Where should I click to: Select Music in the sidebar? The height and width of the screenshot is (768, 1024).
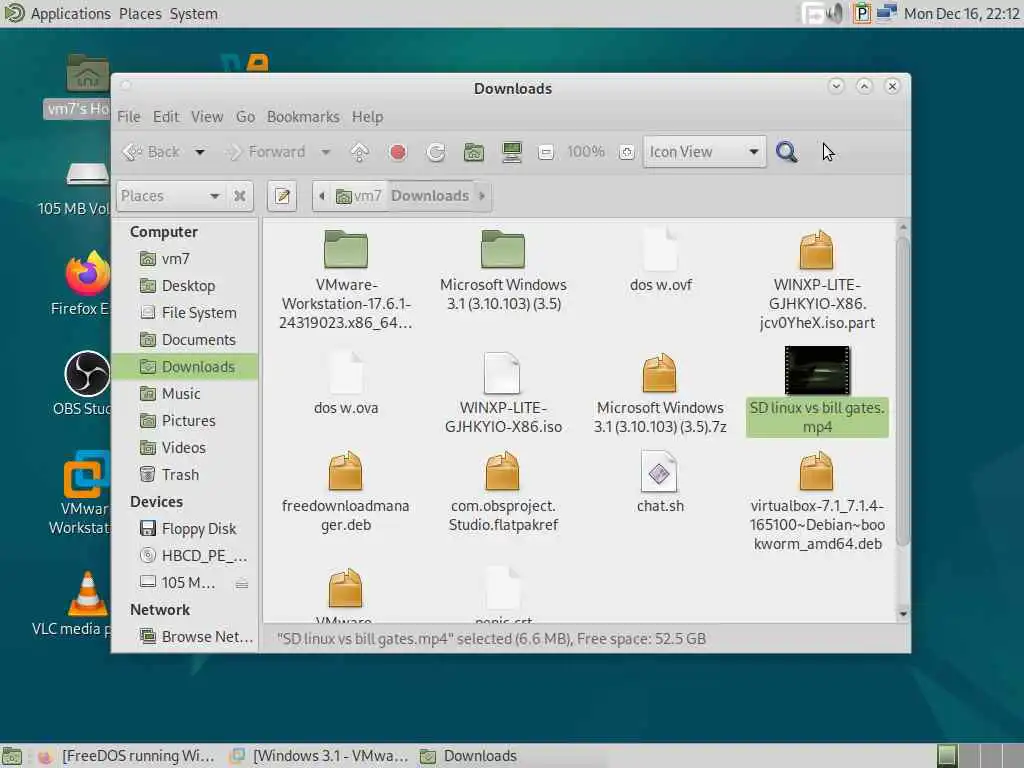(185, 394)
